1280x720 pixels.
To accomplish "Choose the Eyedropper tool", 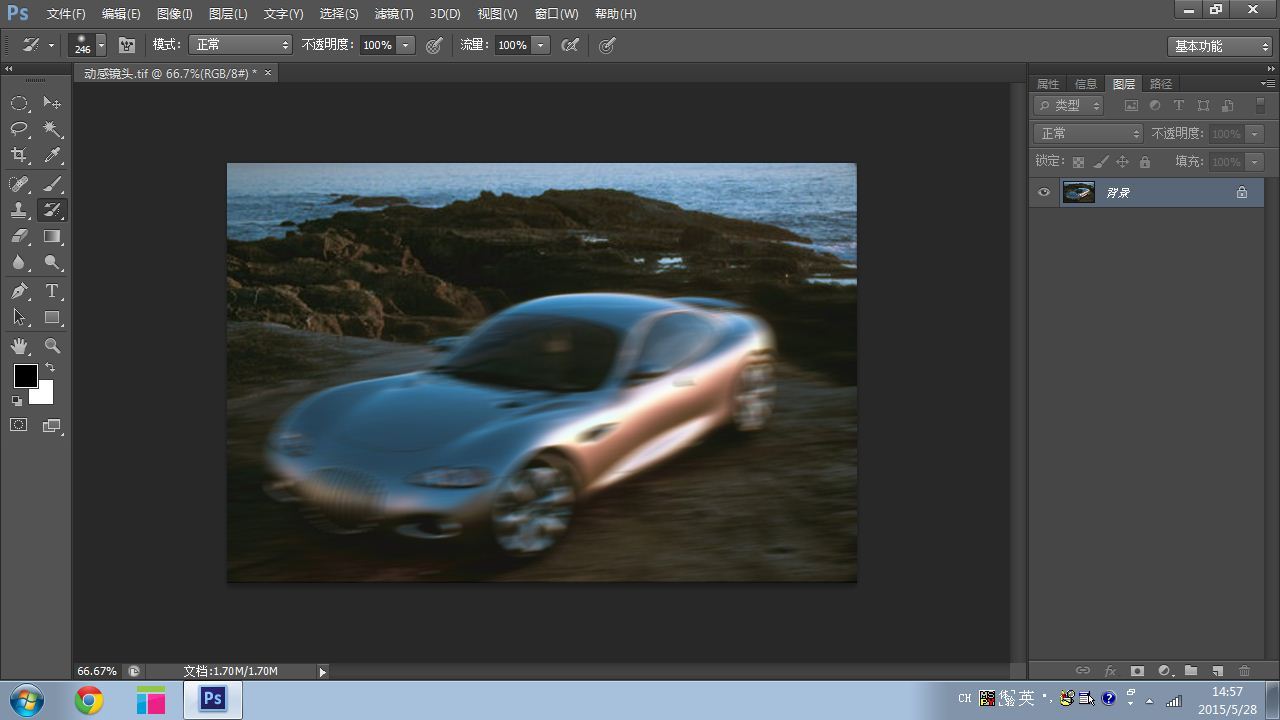I will click(x=52, y=156).
